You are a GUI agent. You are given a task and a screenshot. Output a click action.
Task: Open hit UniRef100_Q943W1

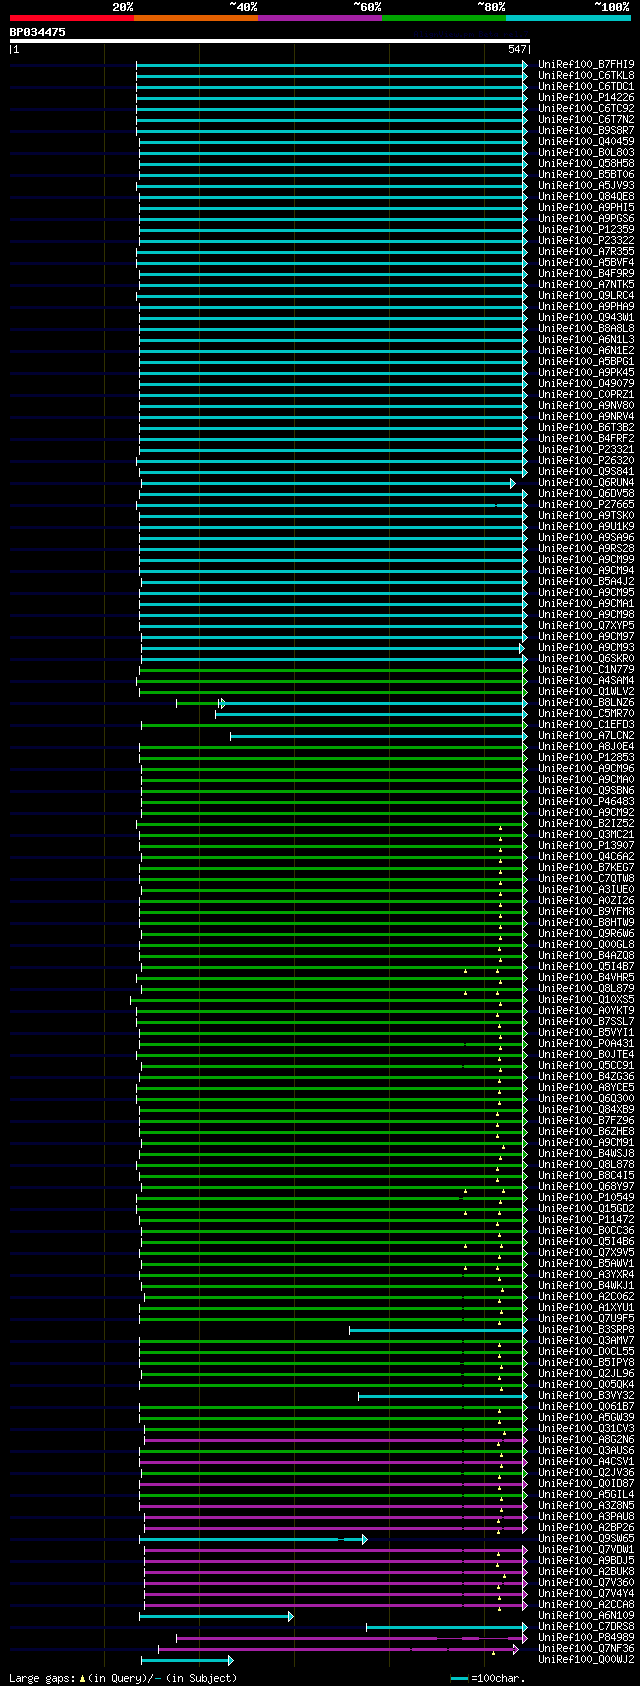pyautogui.click(x=586, y=317)
